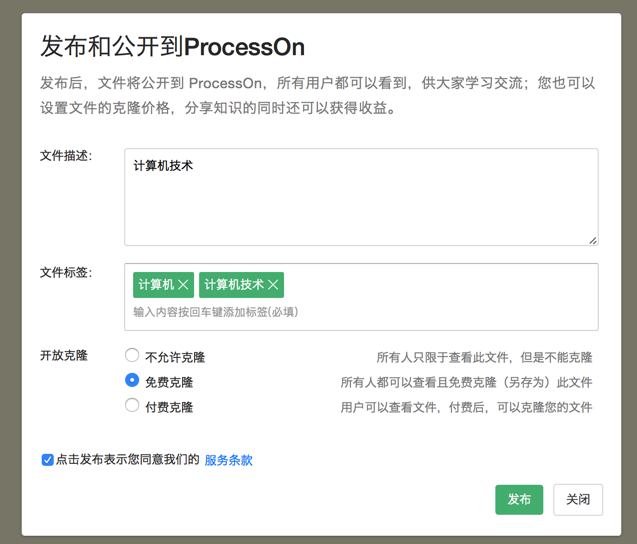
Task: Remove the 计算机技术 tag with its X
Action: click(x=273, y=285)
